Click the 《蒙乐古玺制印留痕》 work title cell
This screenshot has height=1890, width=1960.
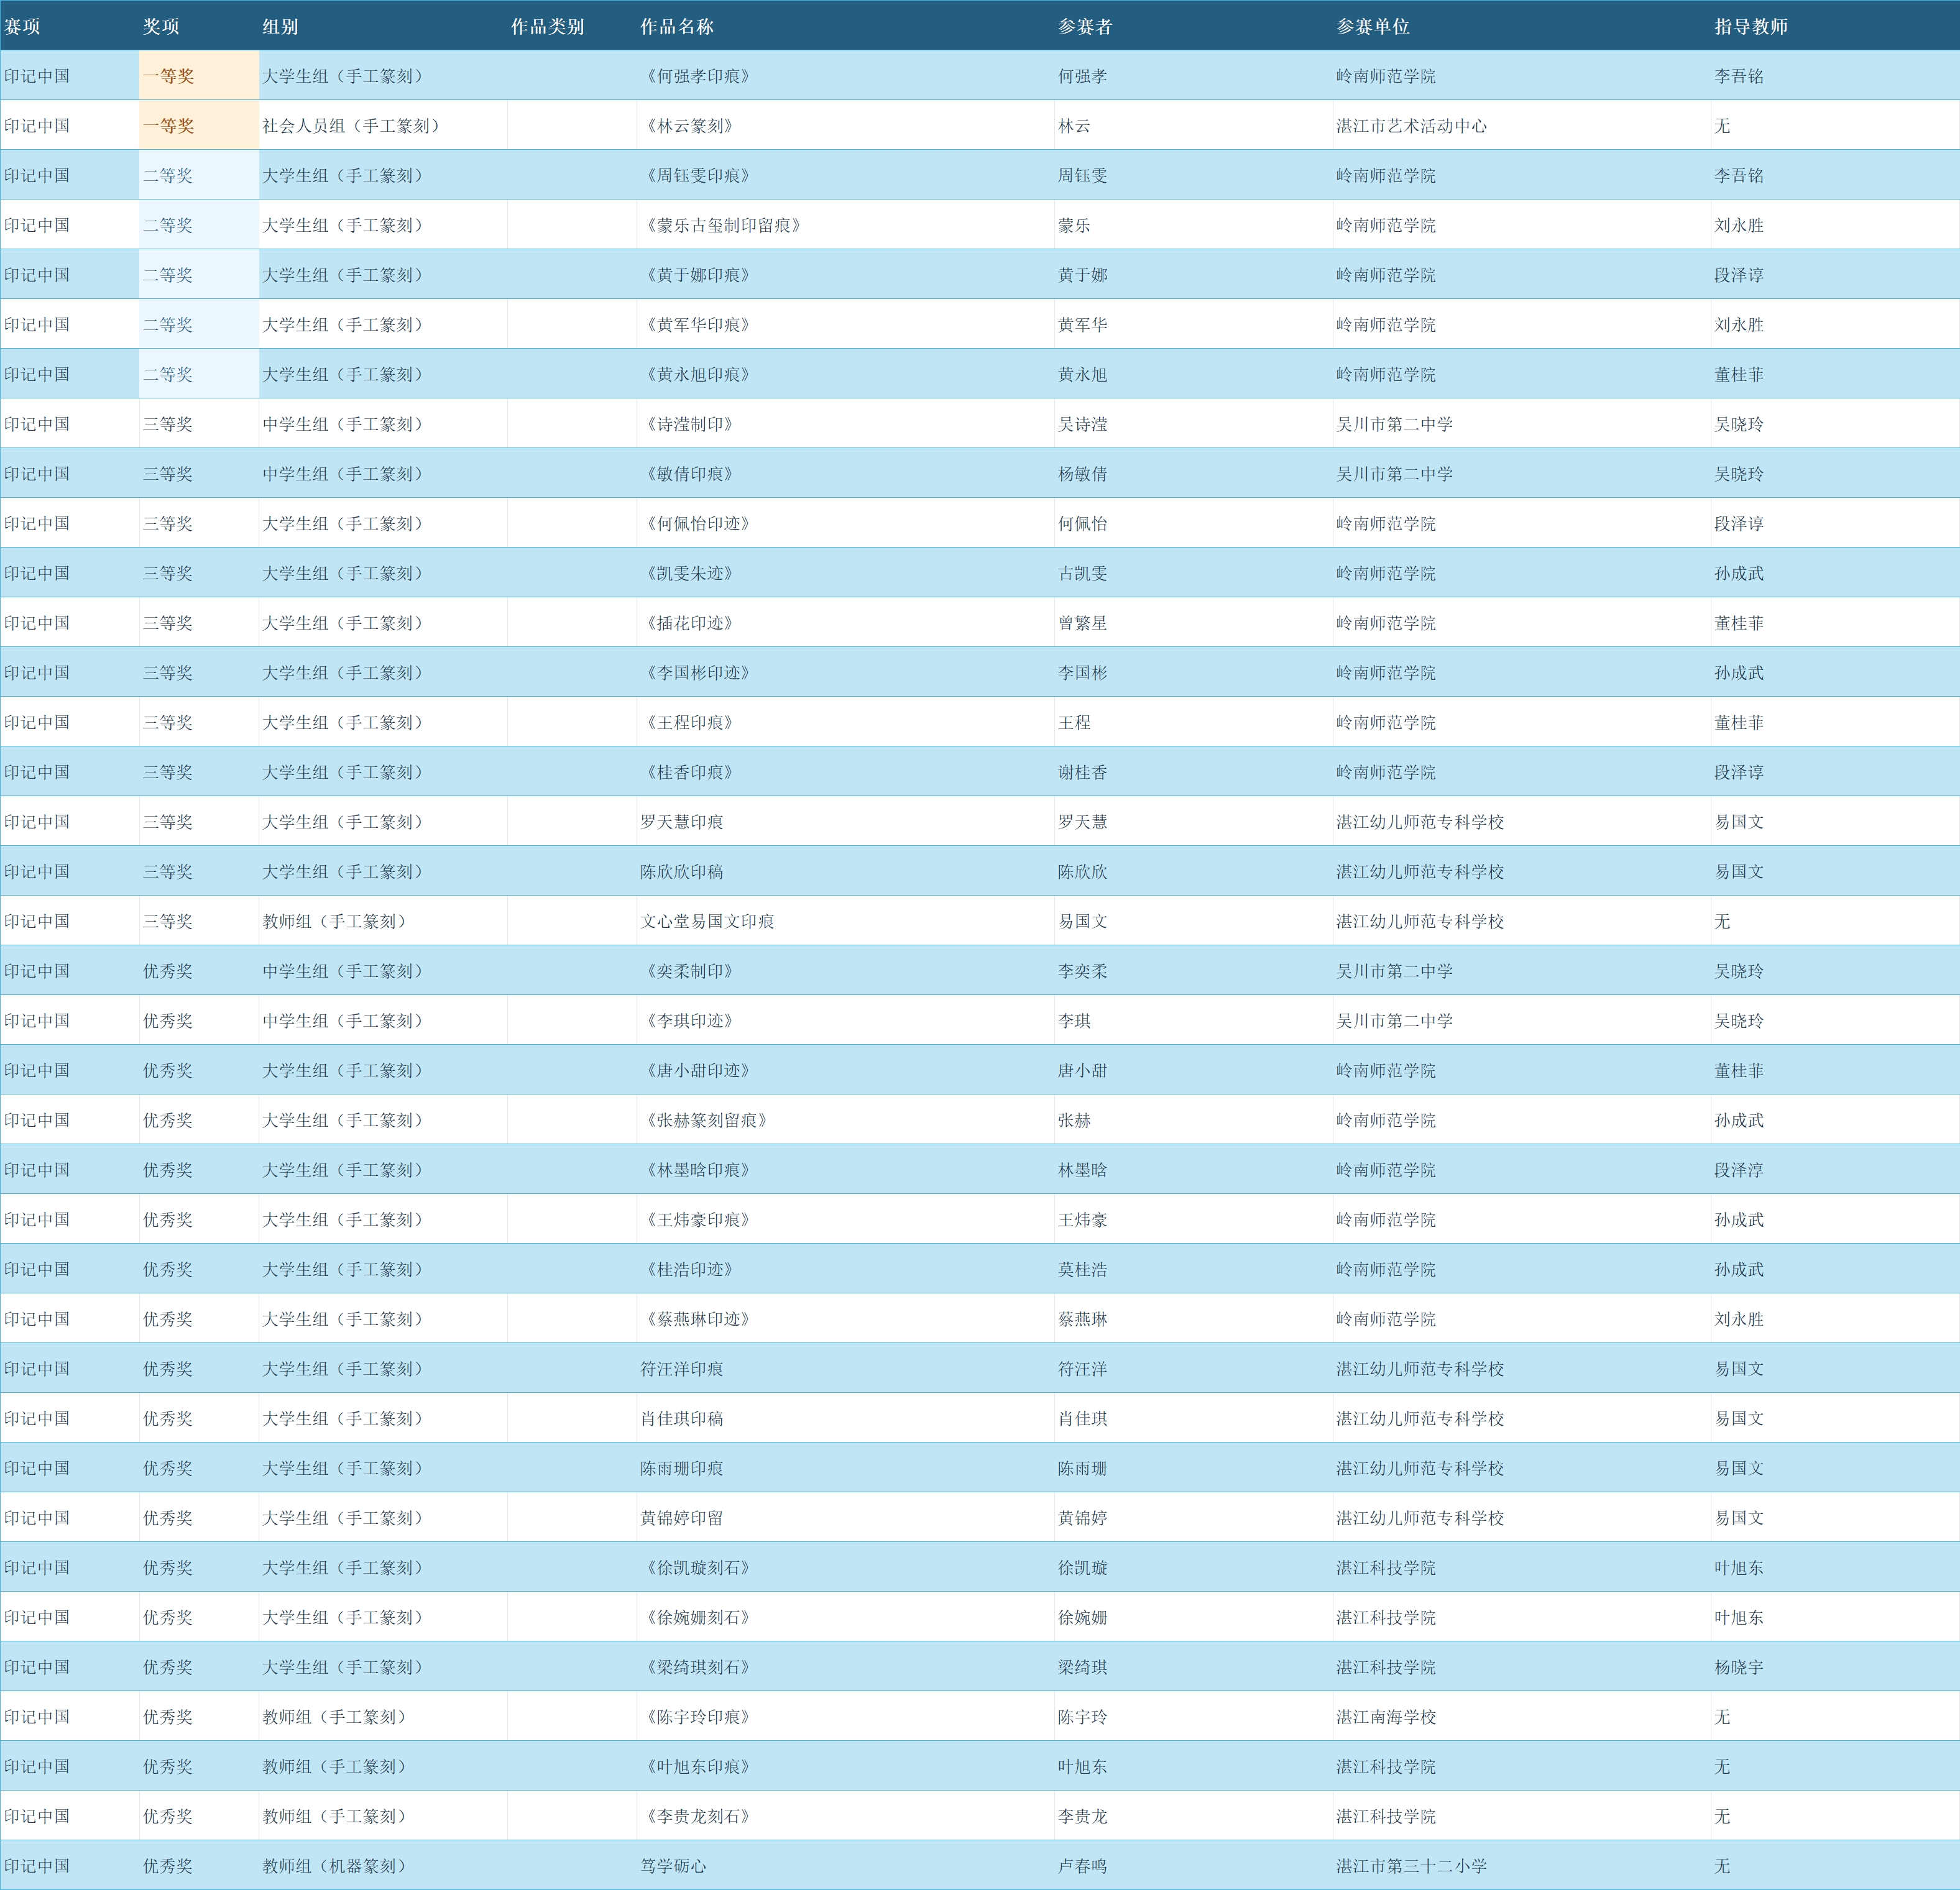click(x=846, y=225)
